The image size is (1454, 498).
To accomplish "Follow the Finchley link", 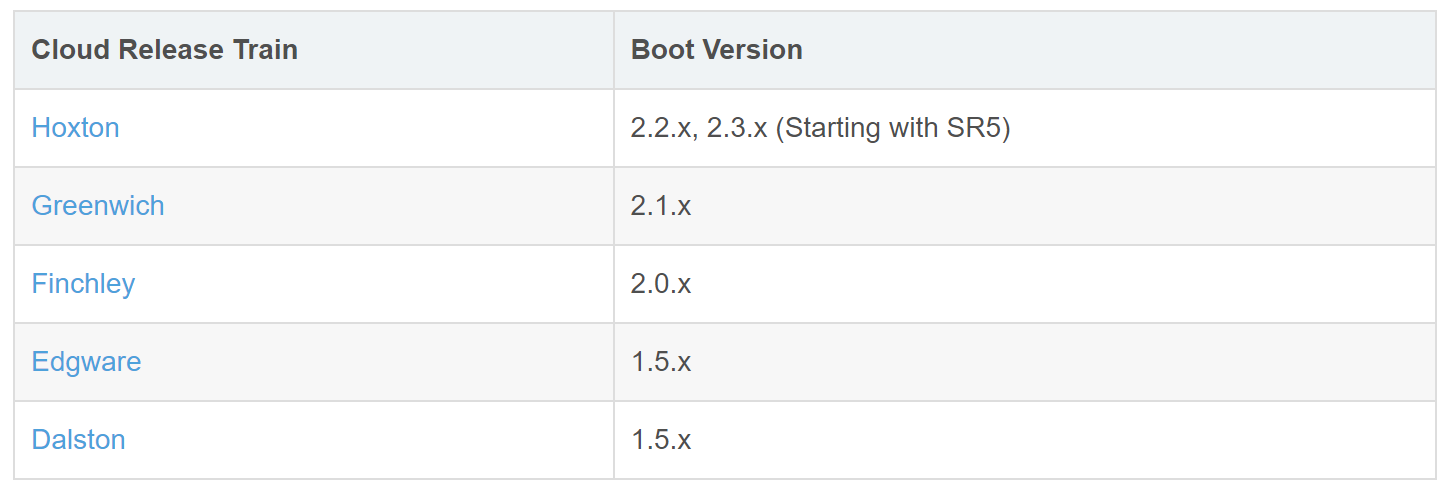I will tap(83, 284).
